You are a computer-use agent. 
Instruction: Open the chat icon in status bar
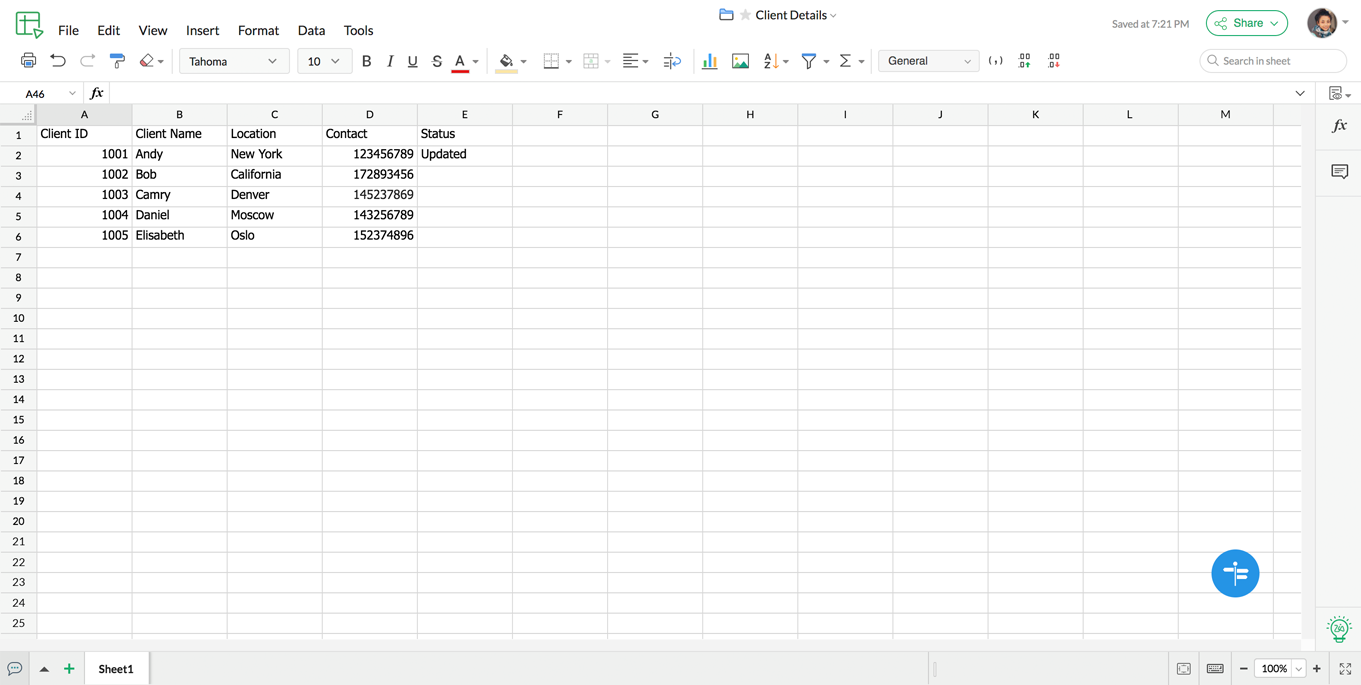[15, 669]
